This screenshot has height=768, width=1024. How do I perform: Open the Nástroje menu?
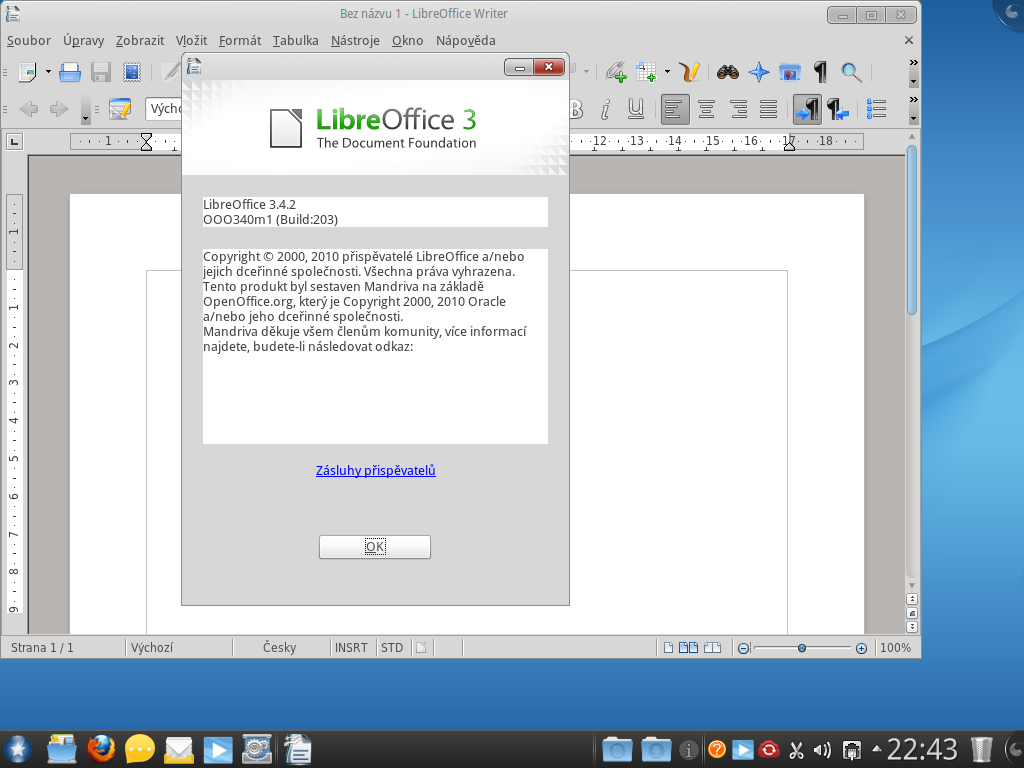click(355, 40)
